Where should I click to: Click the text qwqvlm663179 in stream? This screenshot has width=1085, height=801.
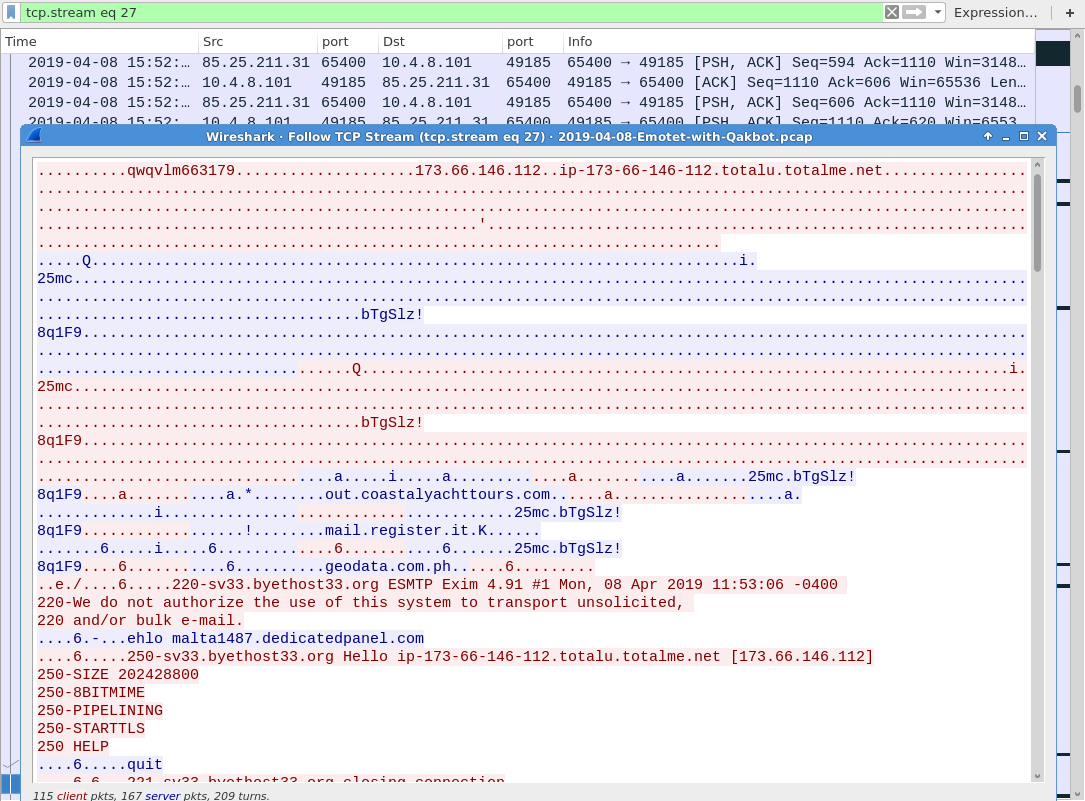click(181, 170)
